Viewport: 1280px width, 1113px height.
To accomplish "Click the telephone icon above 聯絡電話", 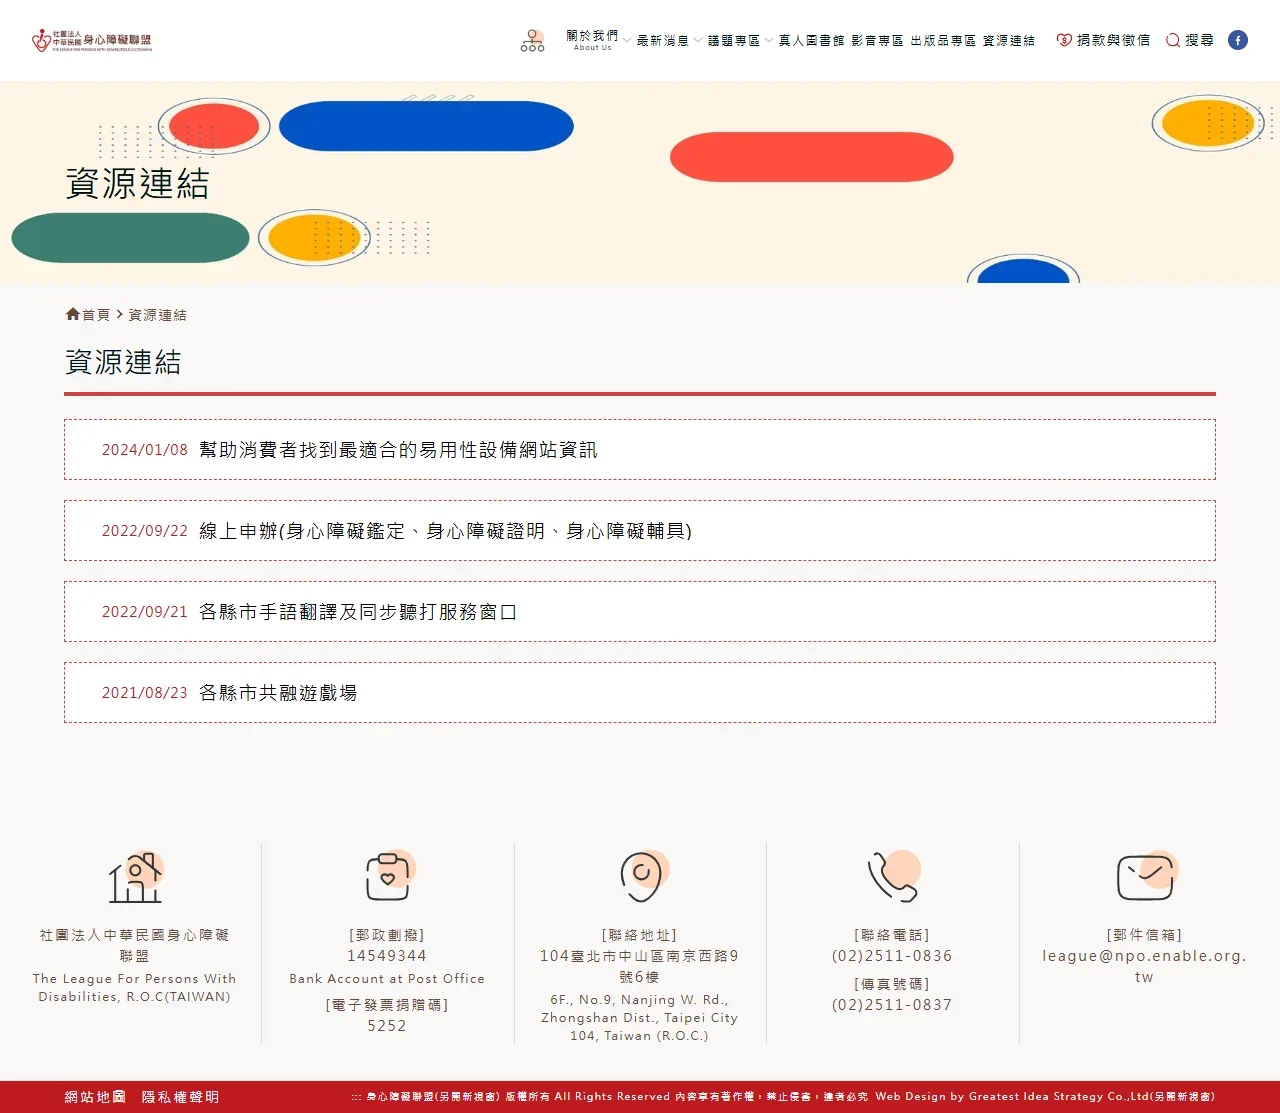I will (x=891, y=877).
